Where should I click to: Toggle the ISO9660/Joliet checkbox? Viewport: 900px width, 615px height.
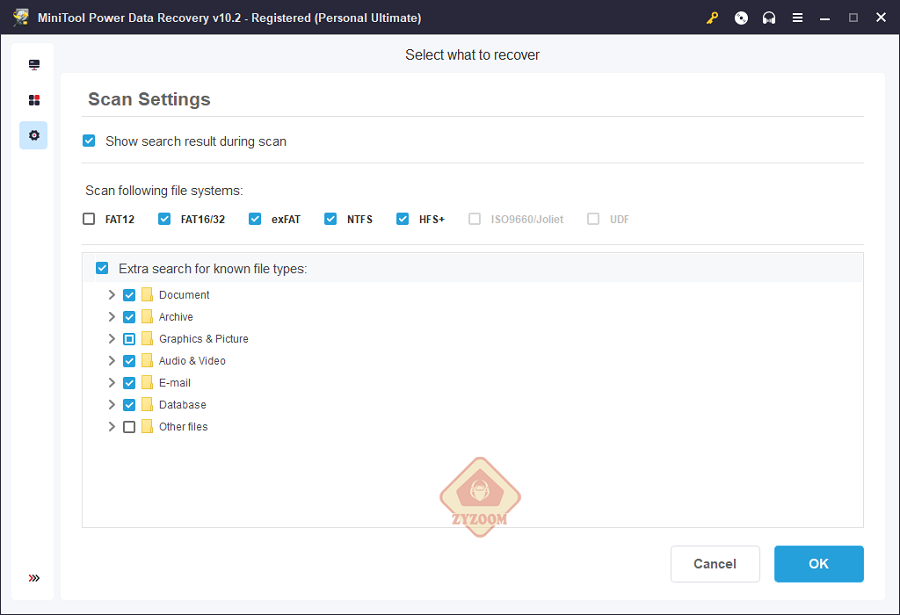[x=475, y=219]
